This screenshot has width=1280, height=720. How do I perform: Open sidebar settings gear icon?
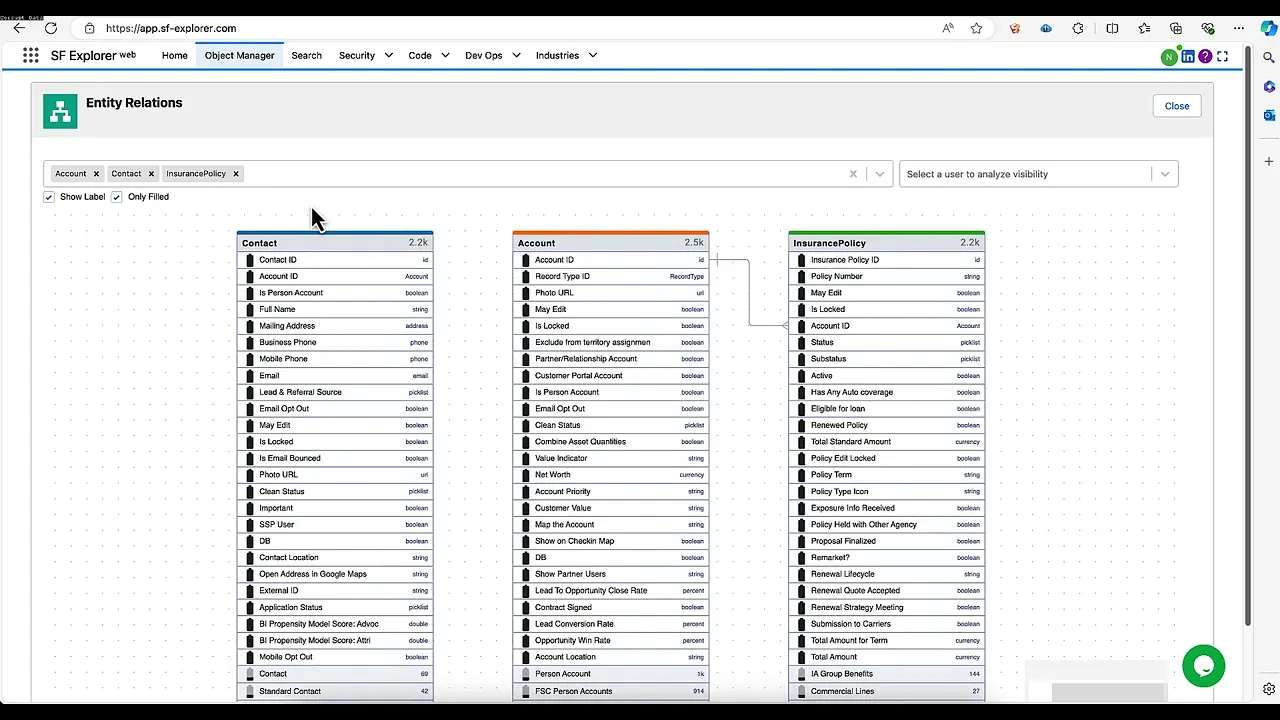click(1268, 689)
